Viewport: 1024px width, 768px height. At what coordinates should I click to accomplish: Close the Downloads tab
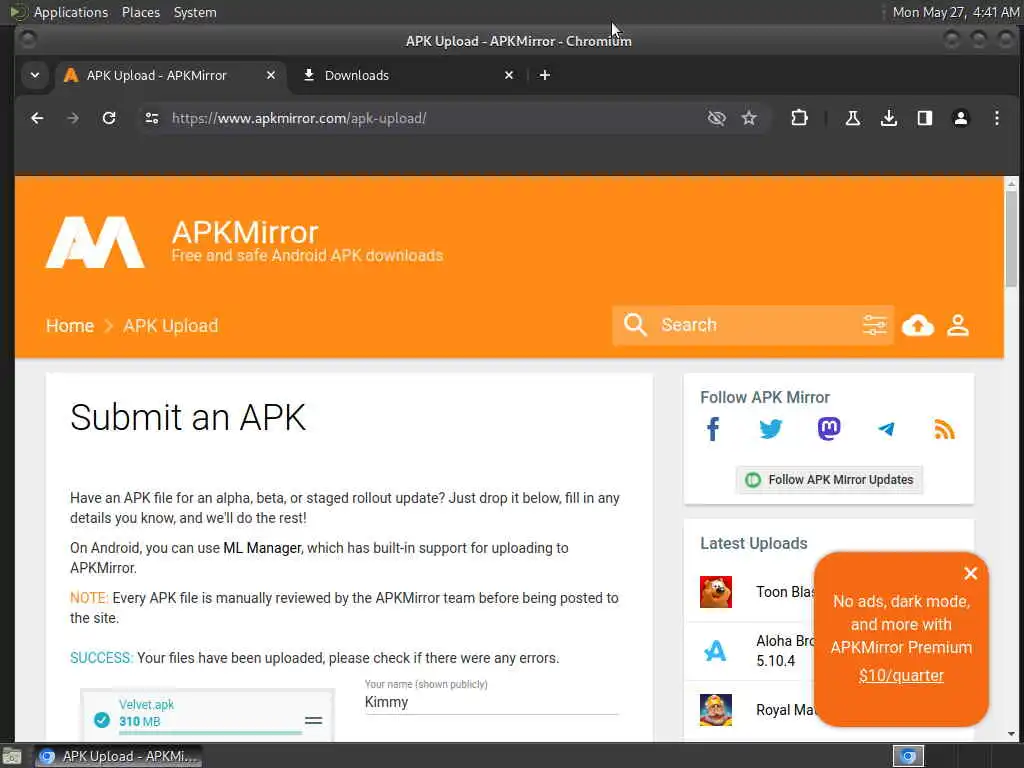[509, 75]
